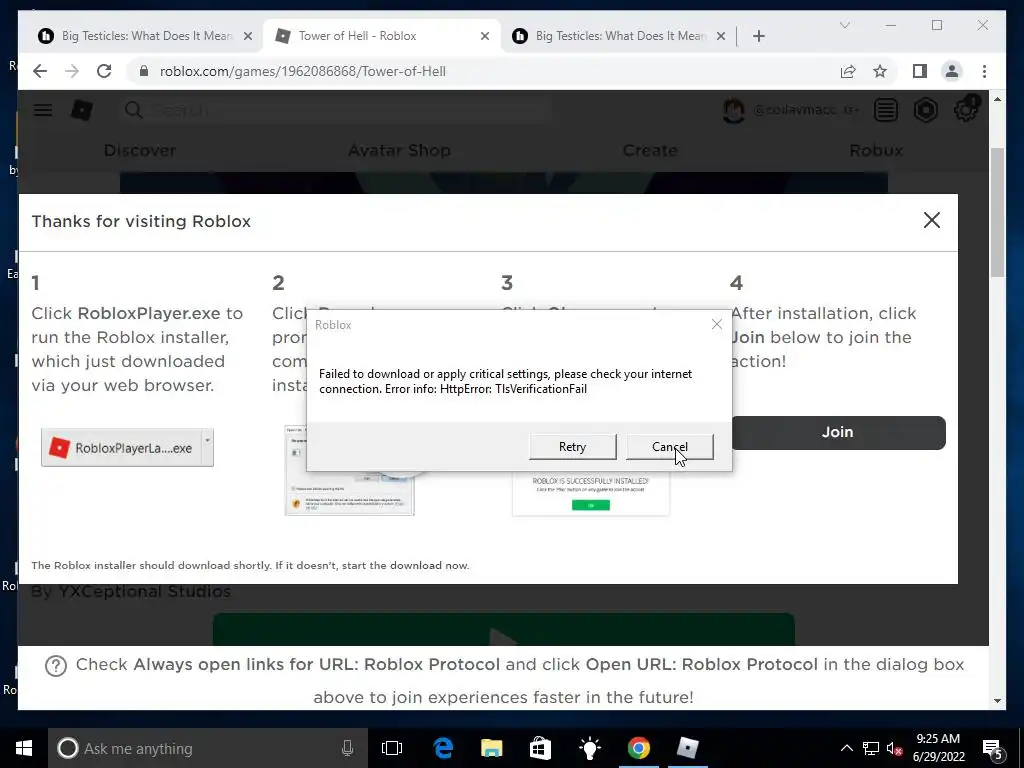The height and width of the screenshot is (768, 1024).
Task: Open a new browser tab
Action: tap(758, 36)
